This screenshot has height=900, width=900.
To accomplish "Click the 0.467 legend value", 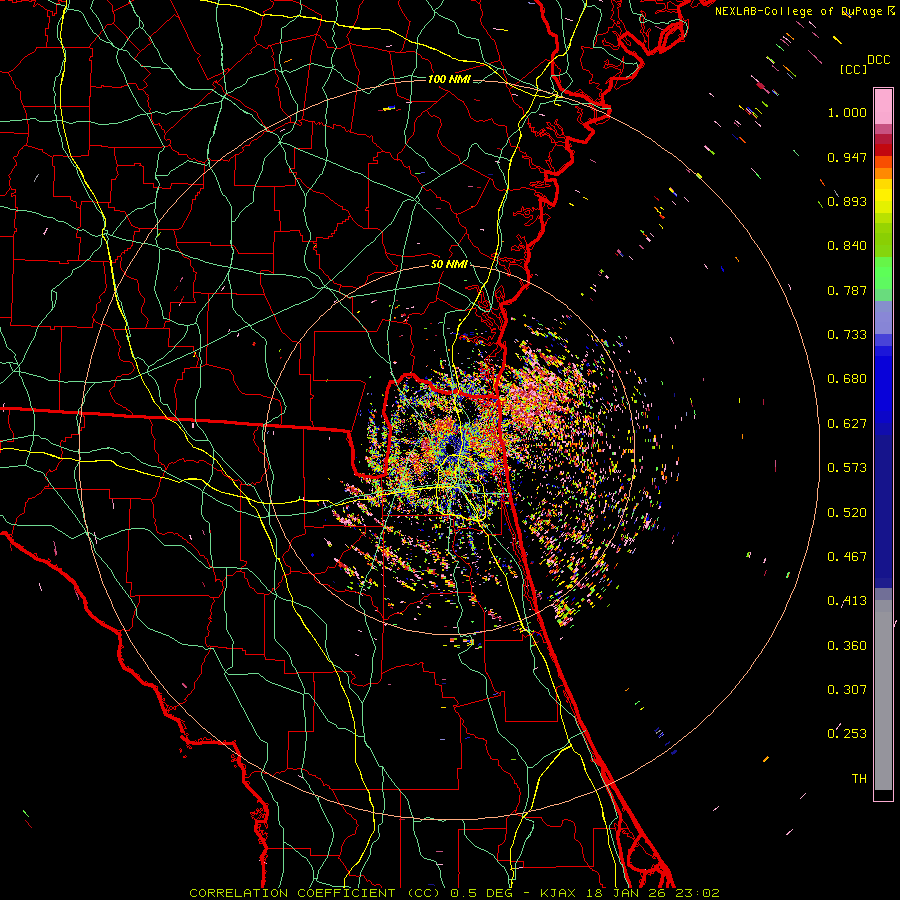I will [x=847, y=557].
